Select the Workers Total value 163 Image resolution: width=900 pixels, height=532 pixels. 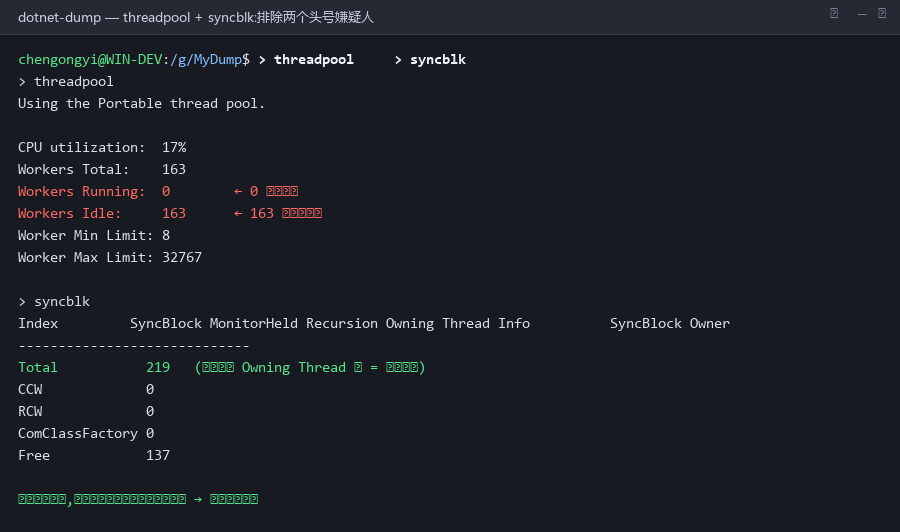174,169
